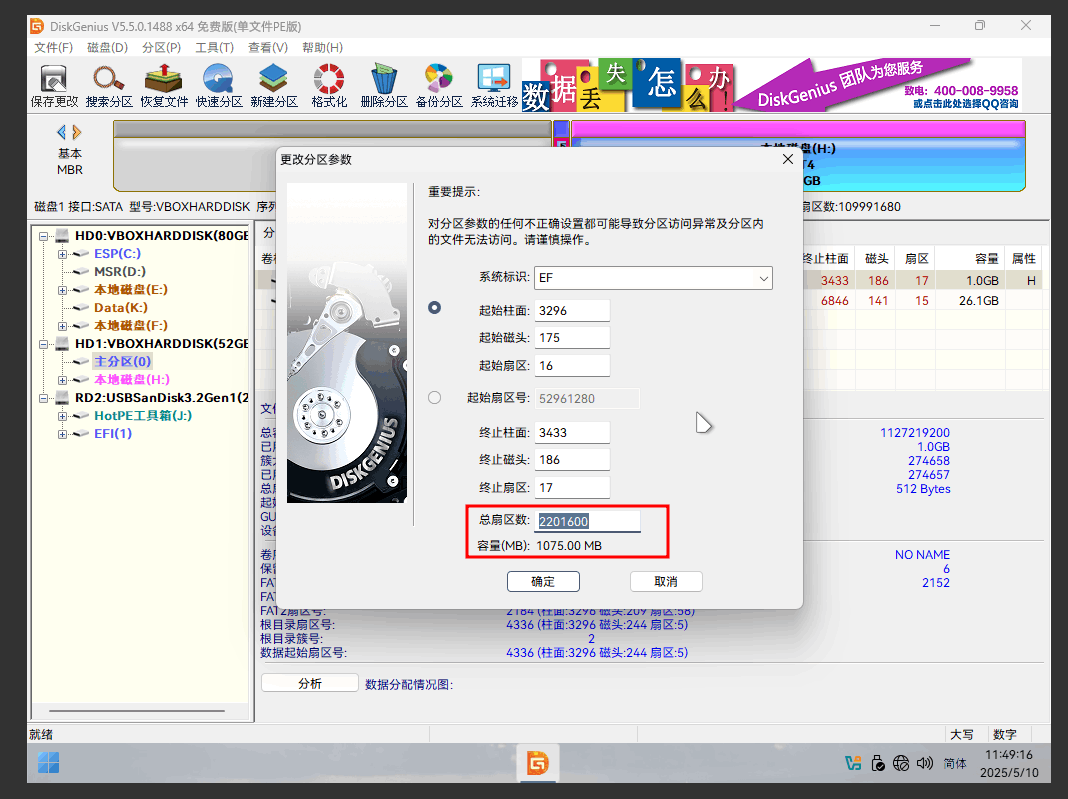Open the 磁盘(D) menu
Viewport: 1068px width, 799px height.
point(108,48)
